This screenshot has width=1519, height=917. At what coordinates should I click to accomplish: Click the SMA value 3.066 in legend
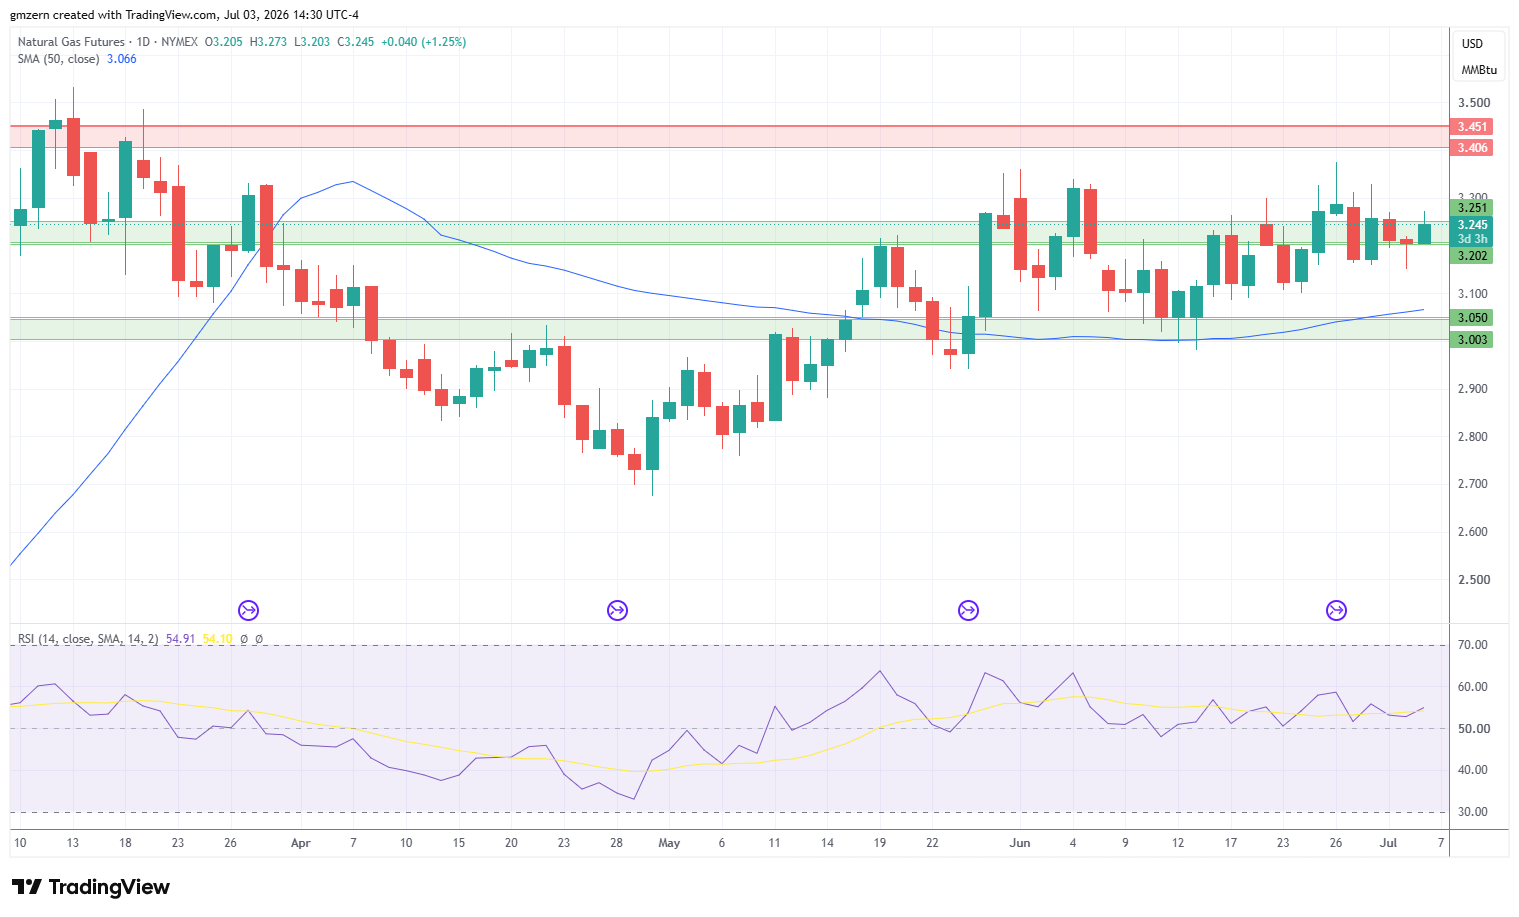[121, 59]
